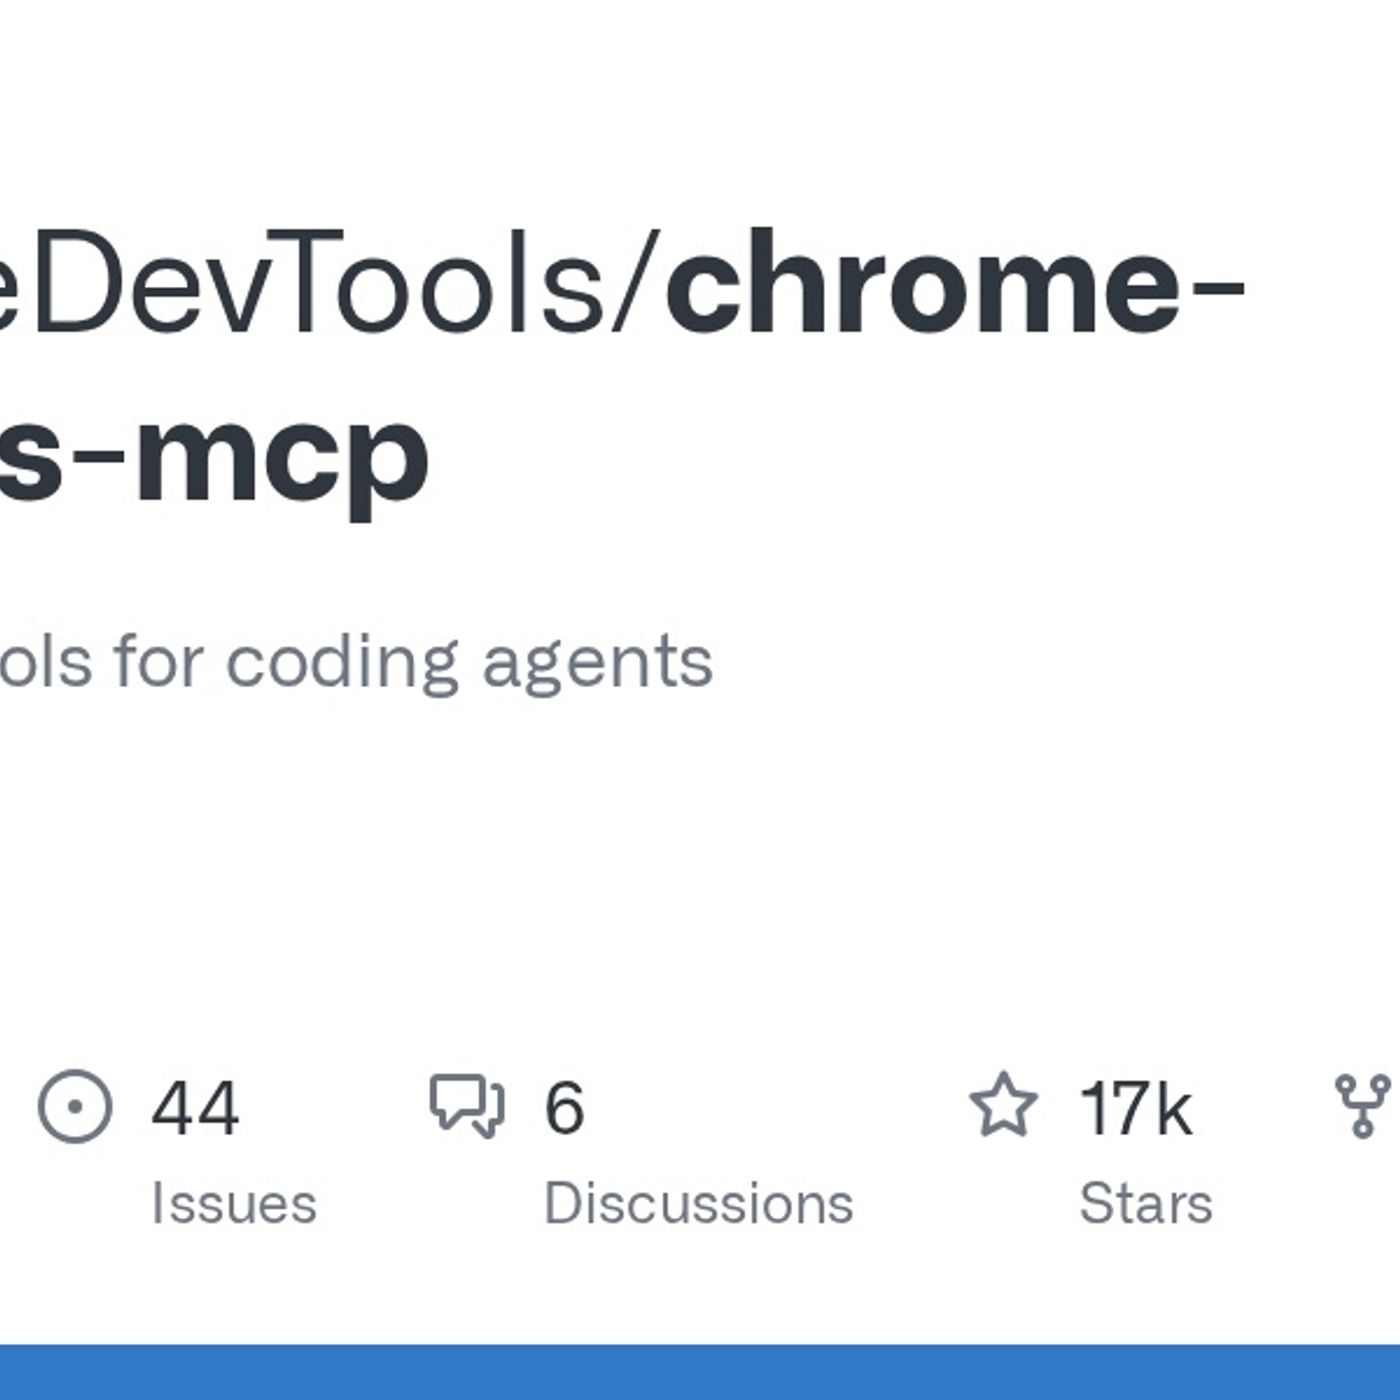Click the fork icon at right edge

pyautogui.click(x=1362, y=1106)
